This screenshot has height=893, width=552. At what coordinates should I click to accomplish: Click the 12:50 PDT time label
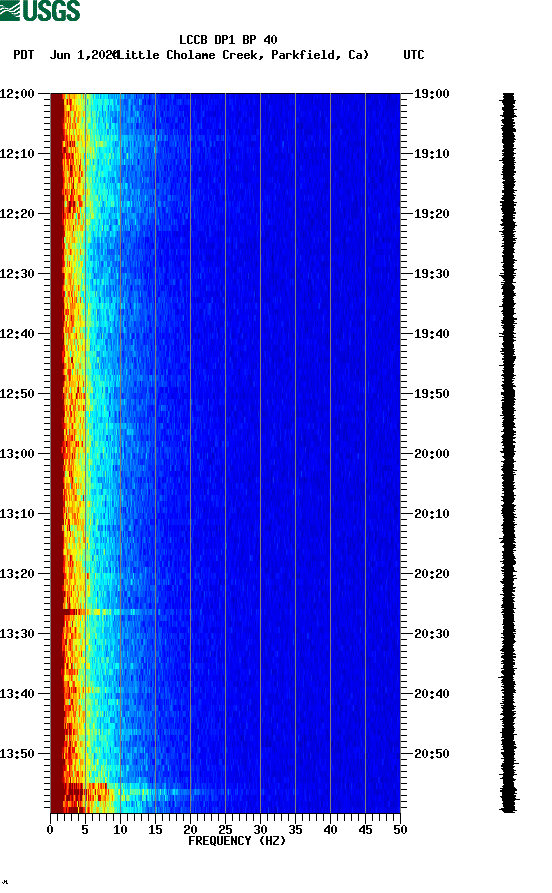17,394
